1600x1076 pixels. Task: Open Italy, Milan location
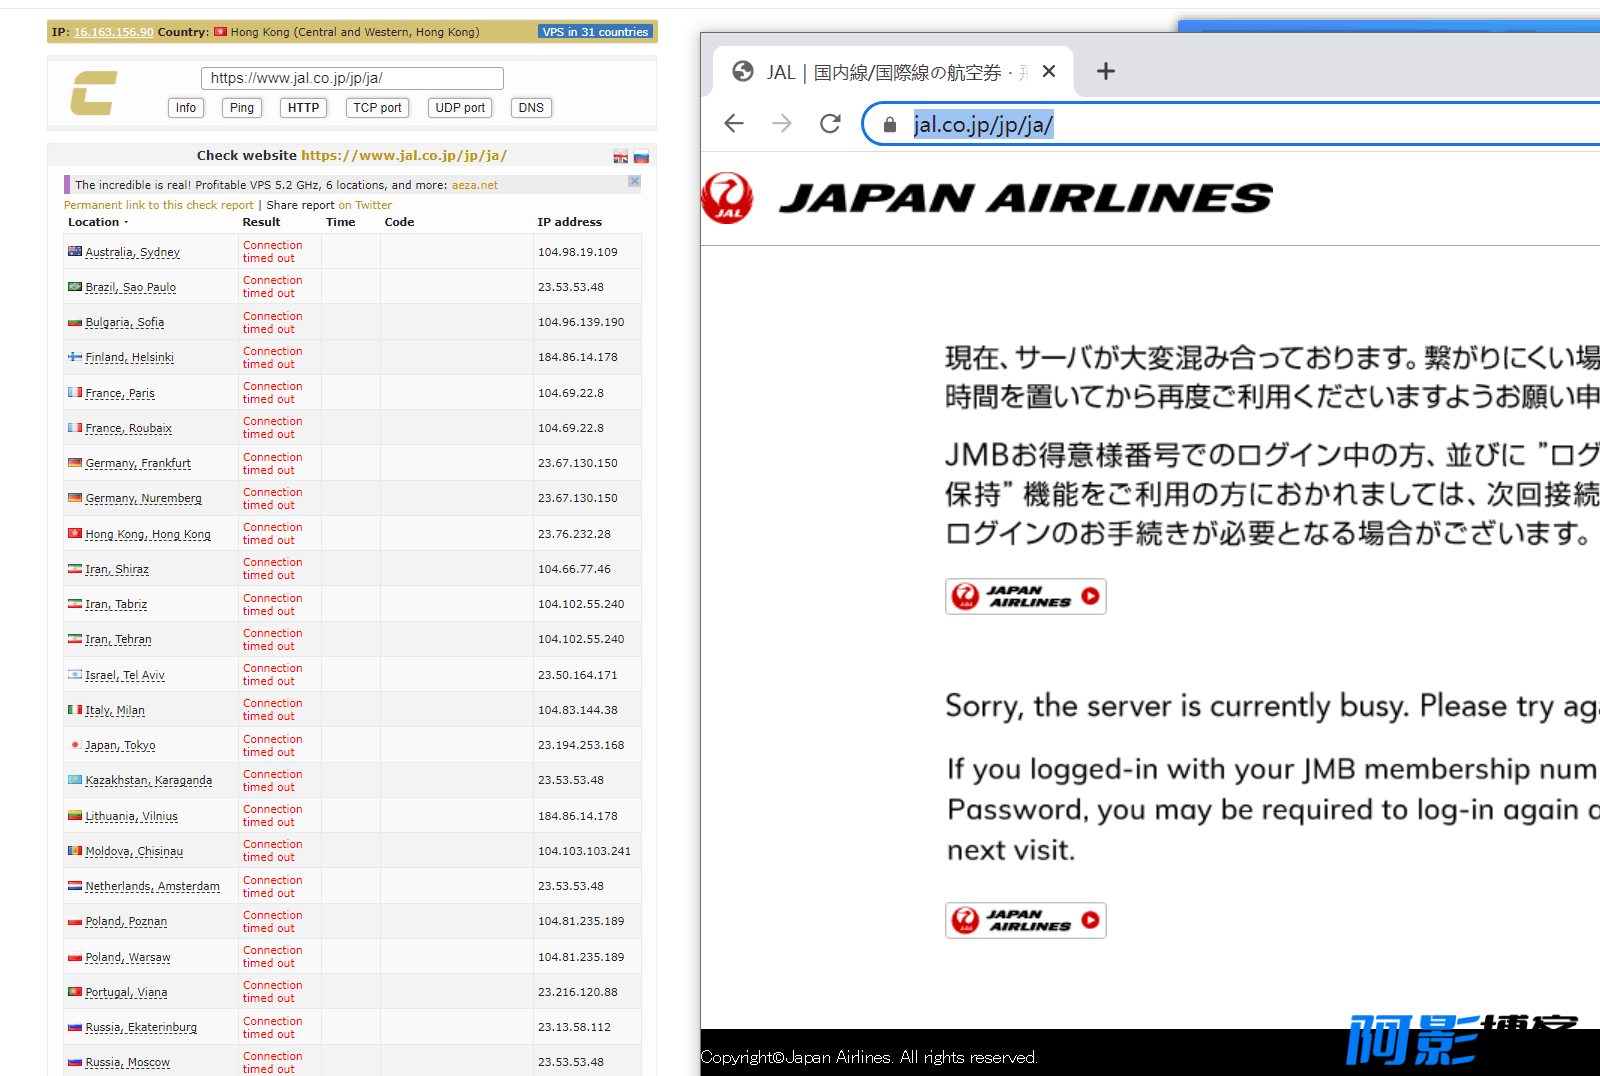click(115, 710)
